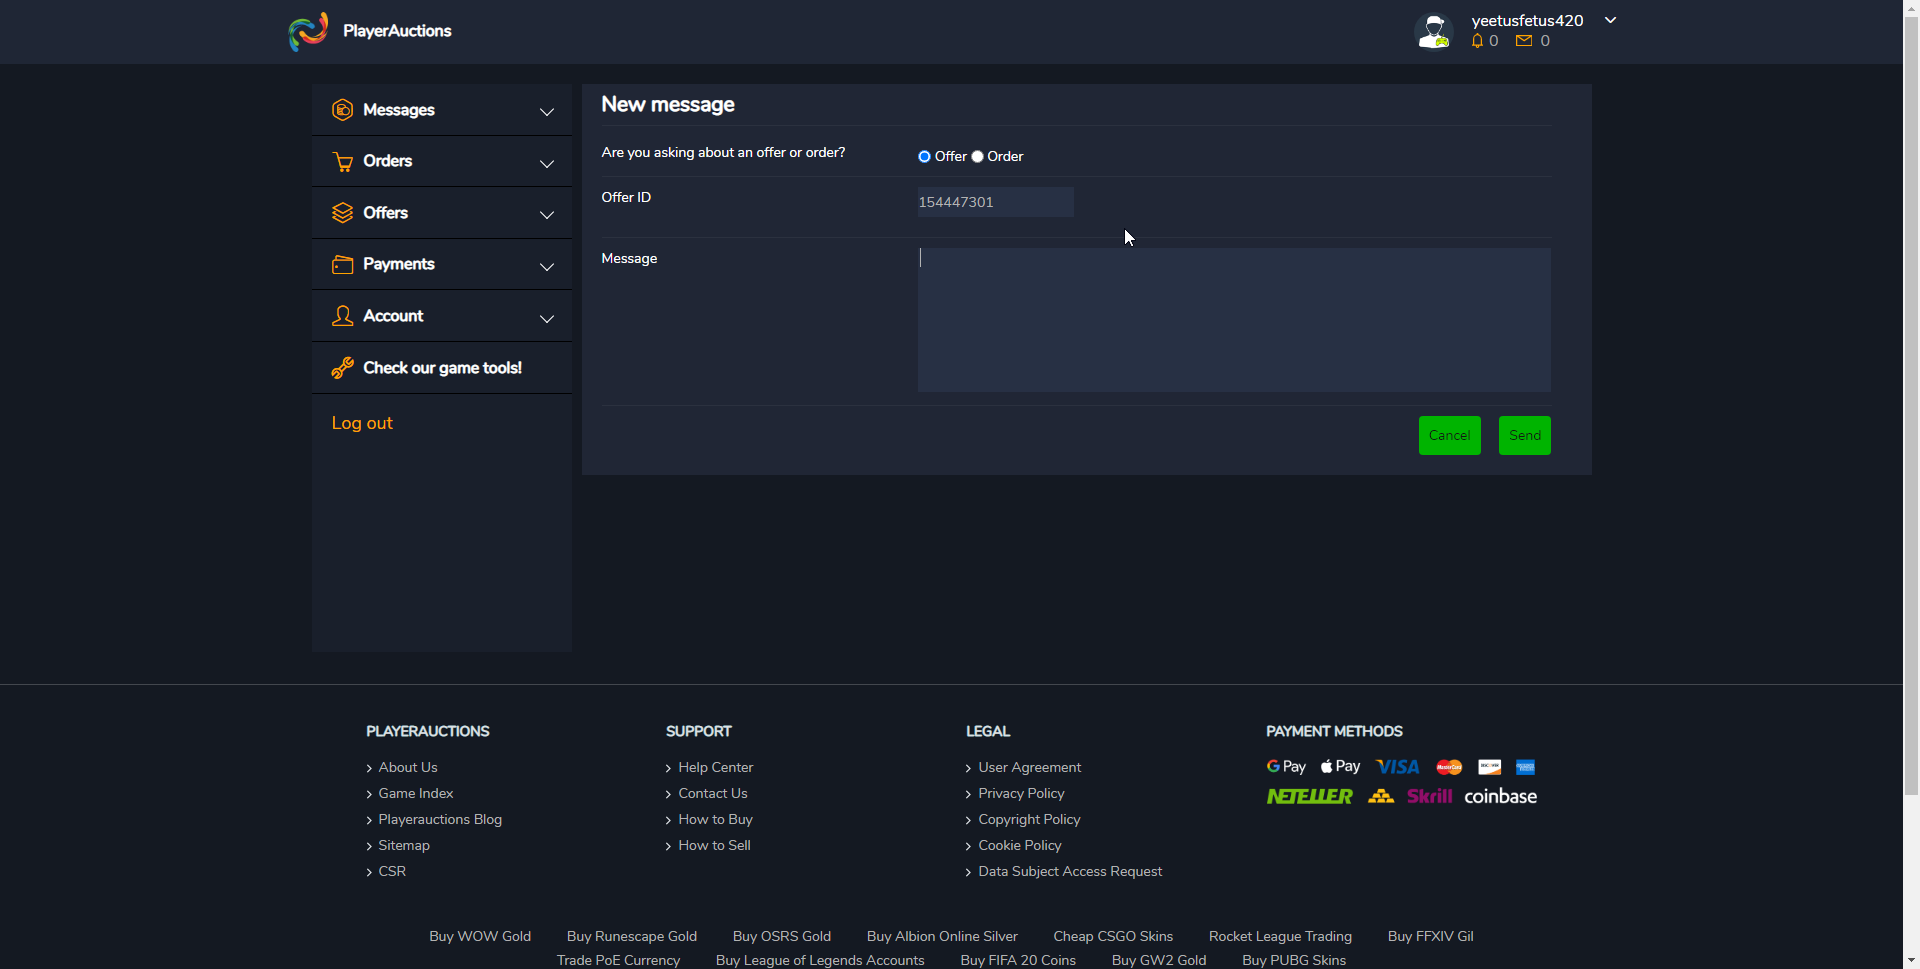Open the username dropdown arrow
The width and height of the screenshot is (1920, 969).
(x=1610, y=20)
